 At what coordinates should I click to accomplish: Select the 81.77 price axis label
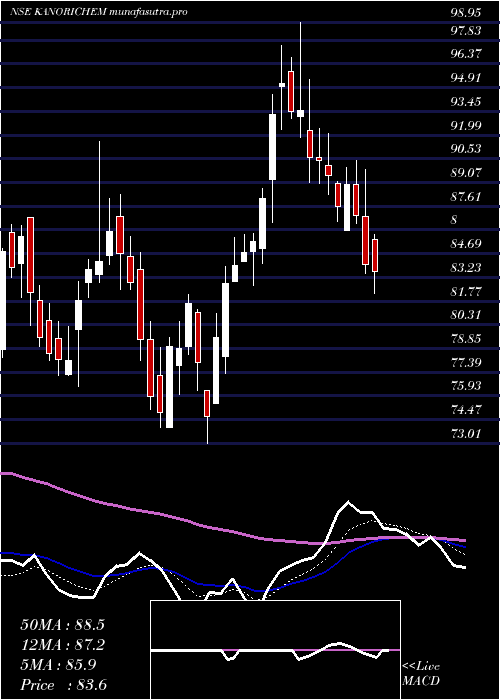(x=466, y=292)
